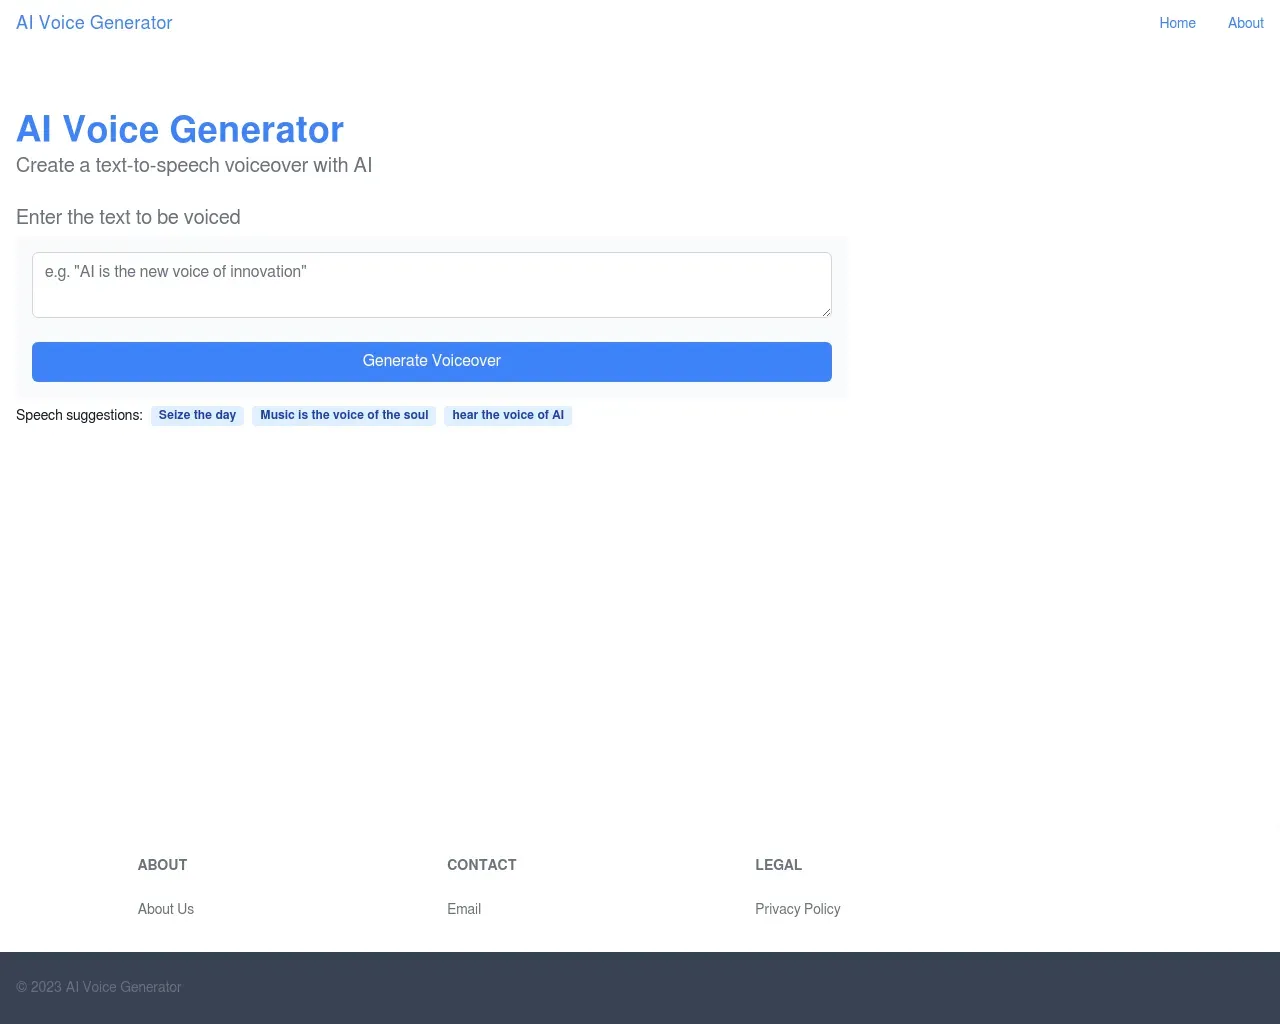Click the "© 2023 AI Voice Generator" copyright text

(x=99, y=987)
